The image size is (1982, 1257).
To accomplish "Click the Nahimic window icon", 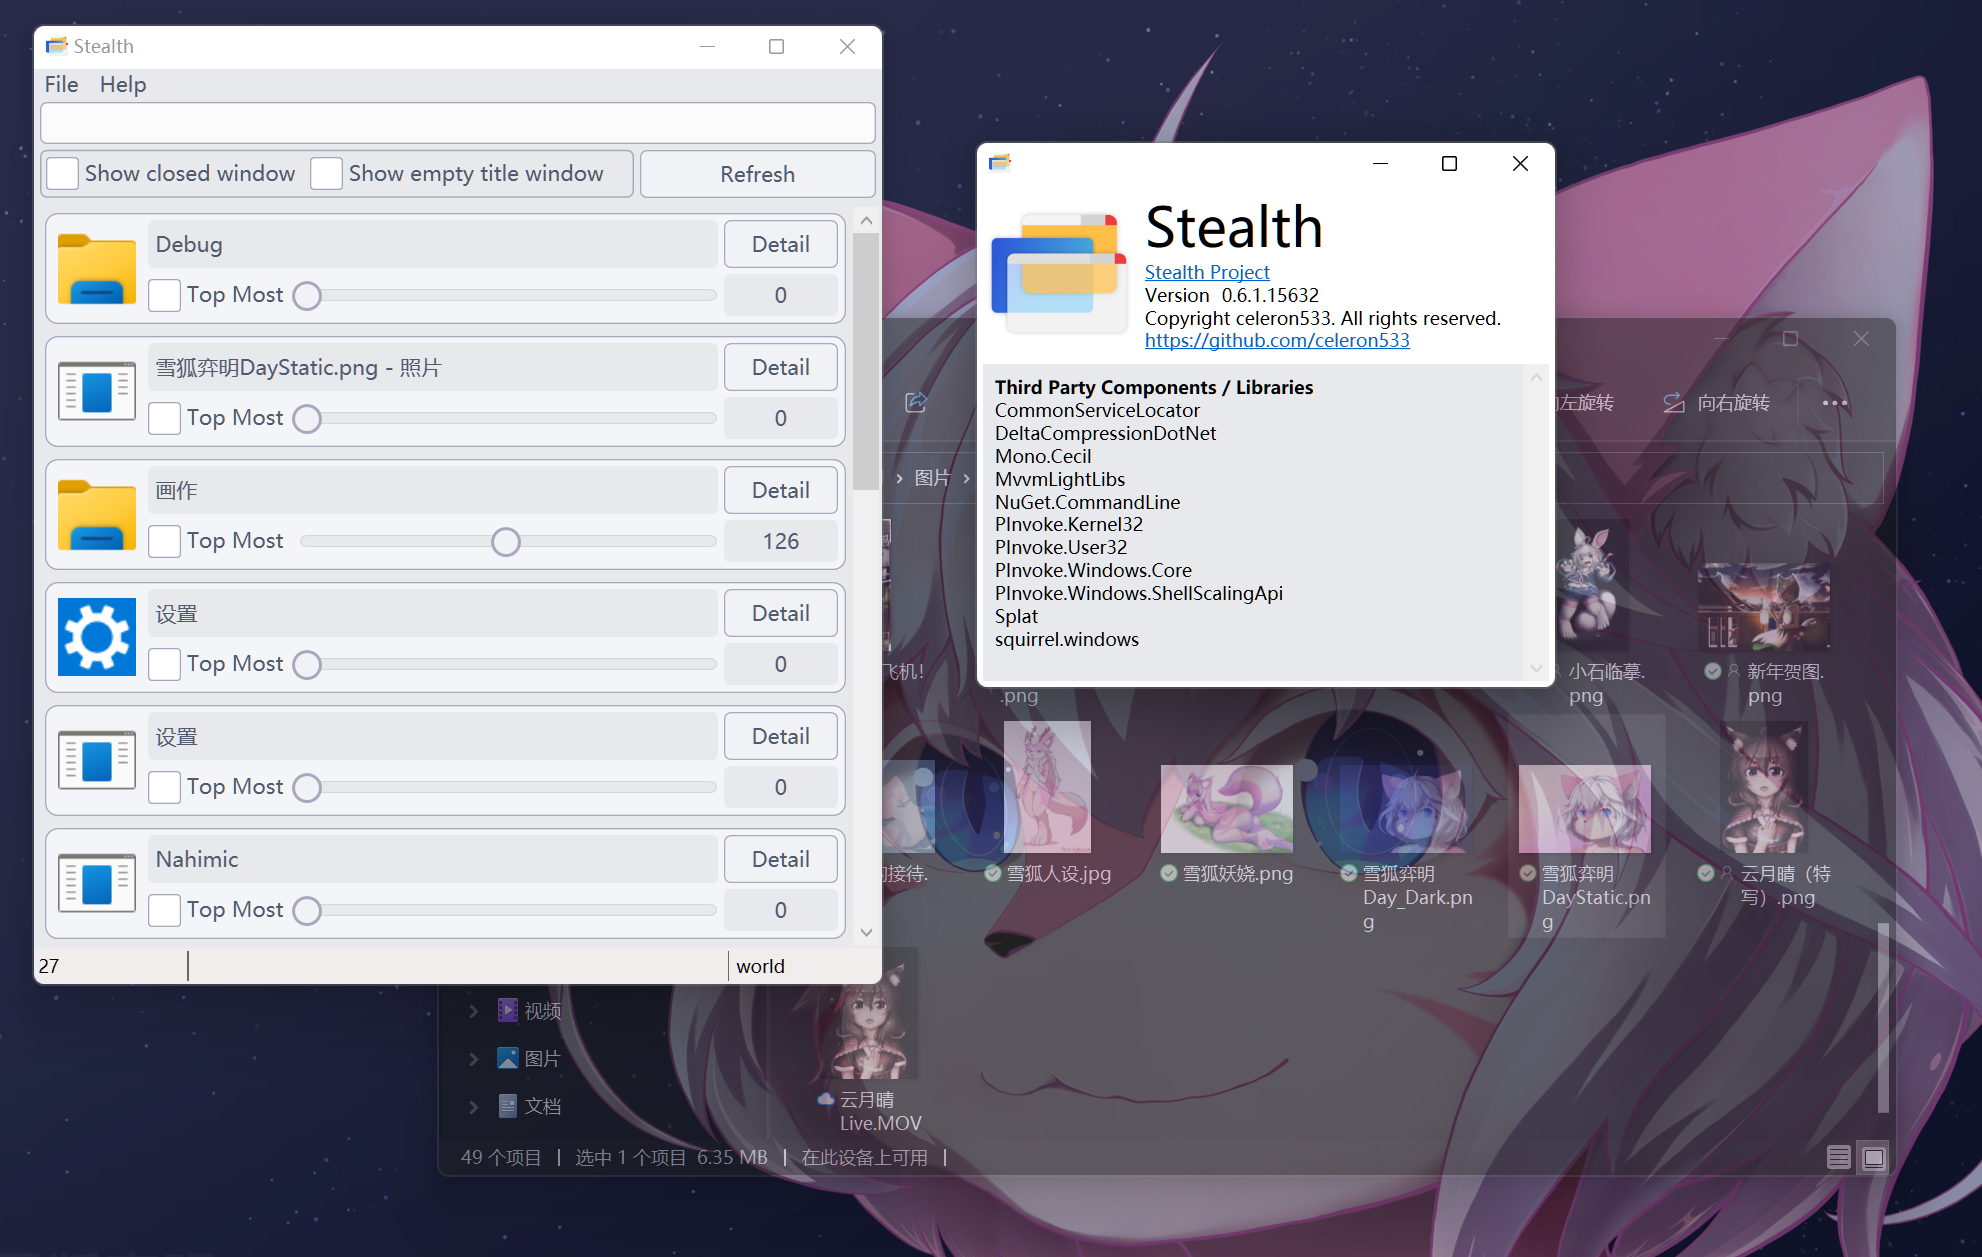I will (x=96, y=883).
